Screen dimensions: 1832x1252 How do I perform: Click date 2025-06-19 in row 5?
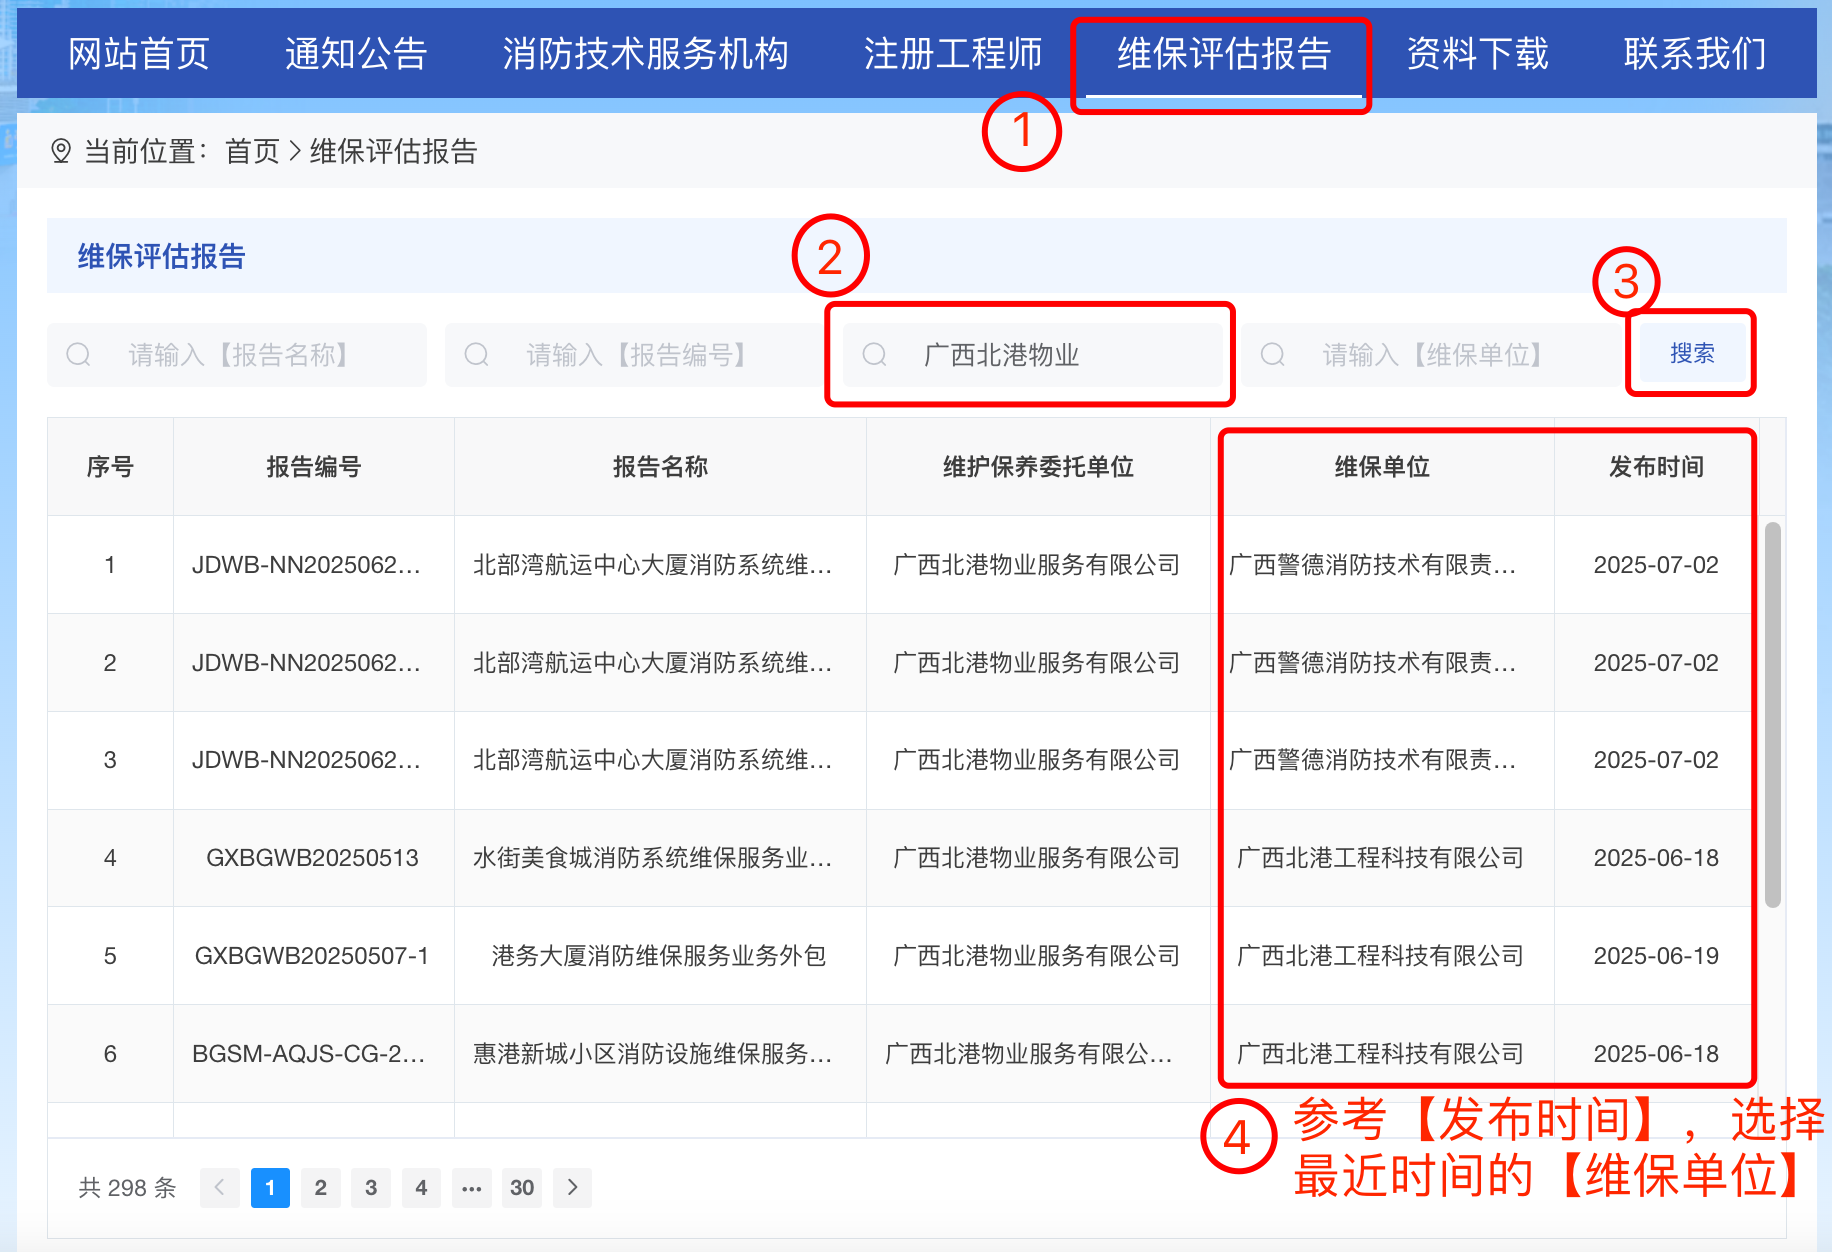tap(1656, 956)
